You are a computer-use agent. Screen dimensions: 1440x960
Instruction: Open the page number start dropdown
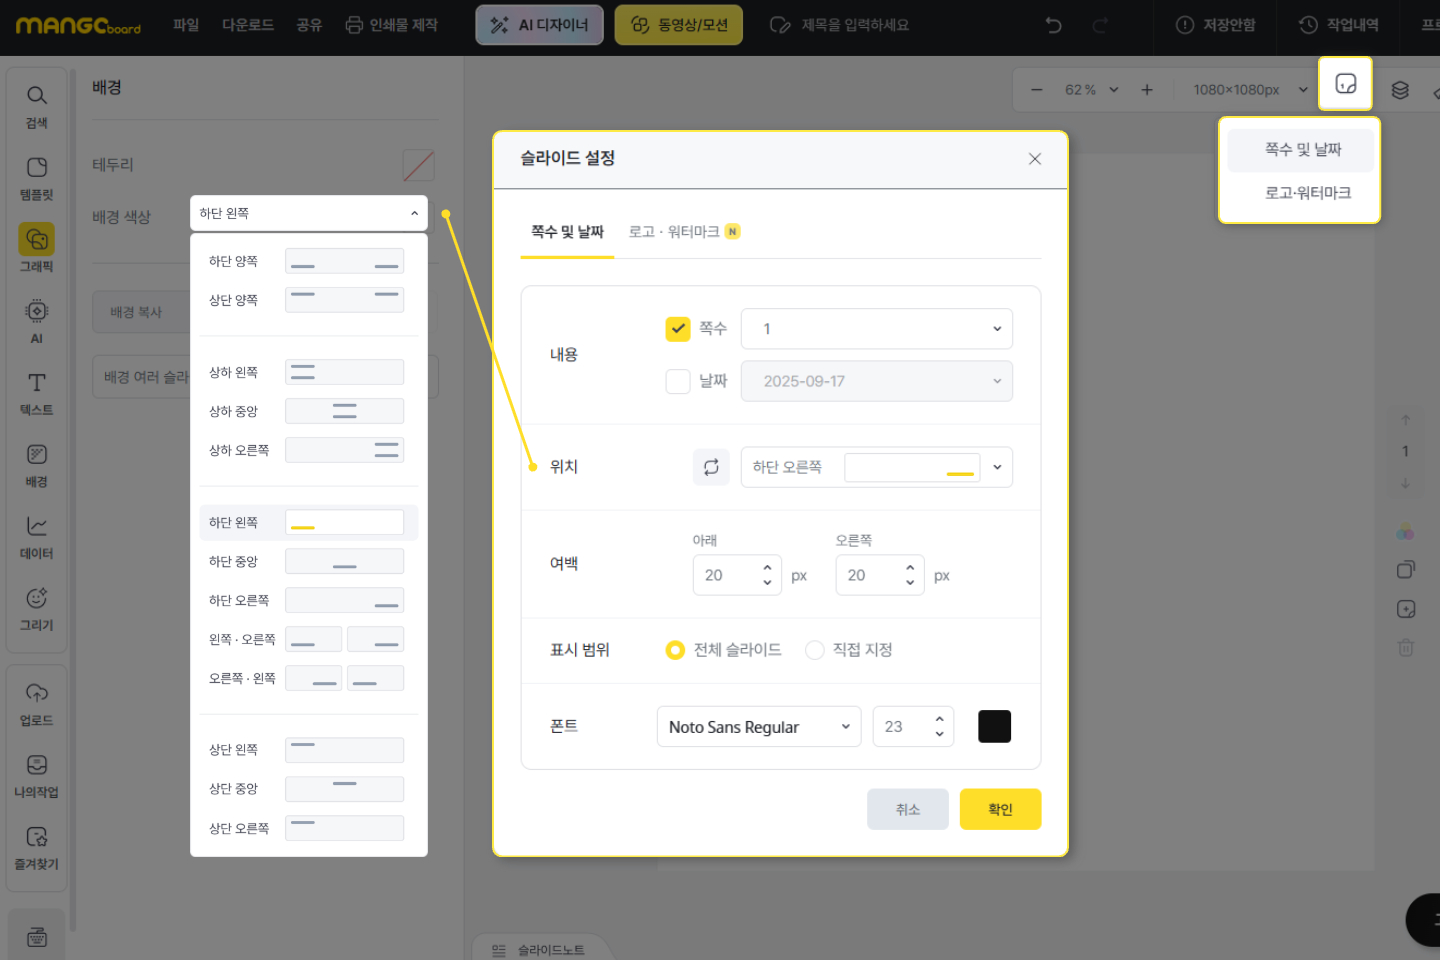tap(876, 329)
